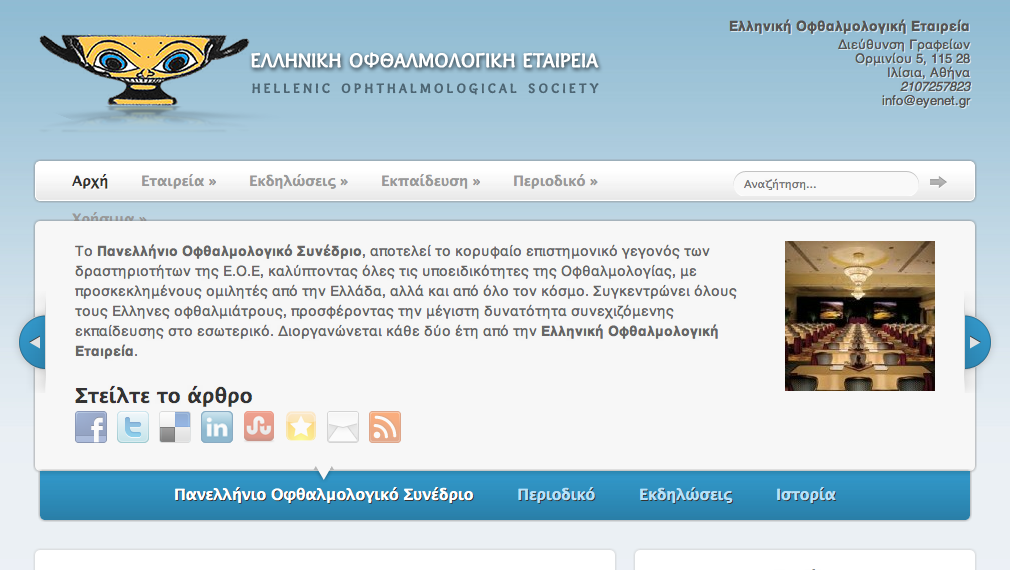The height and width of the screenshot is (570, 1010).
Task: Select the Πανελλήνιο Οφθαλμολογικό Συνέδριο slider tab
Action: pos(323,495)
